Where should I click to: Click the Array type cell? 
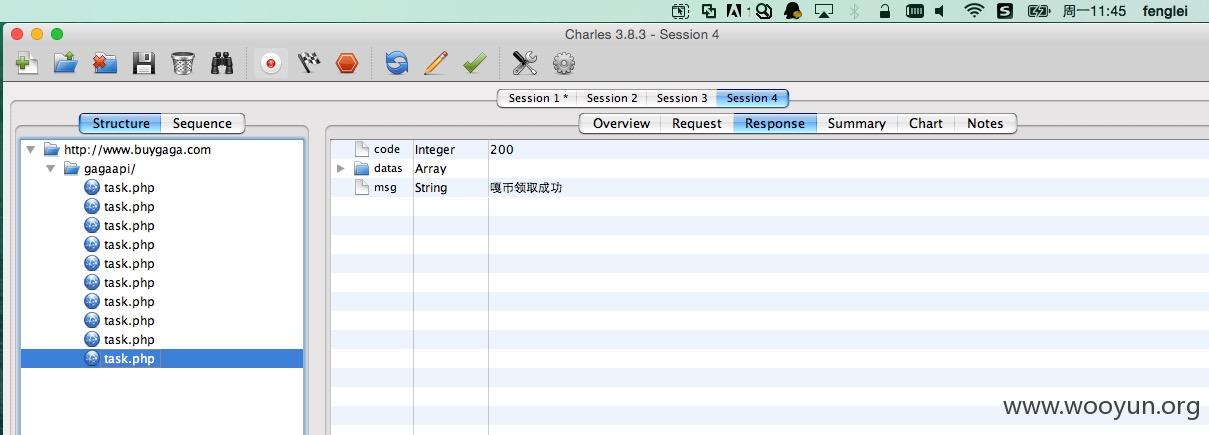[431, 169]
